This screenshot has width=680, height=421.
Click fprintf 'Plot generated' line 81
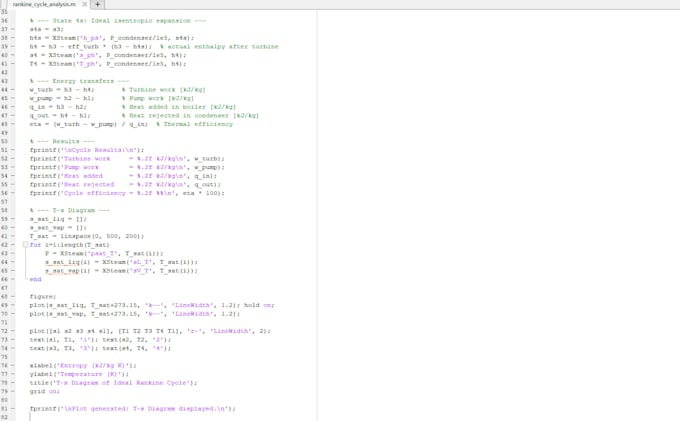(133, 409)
